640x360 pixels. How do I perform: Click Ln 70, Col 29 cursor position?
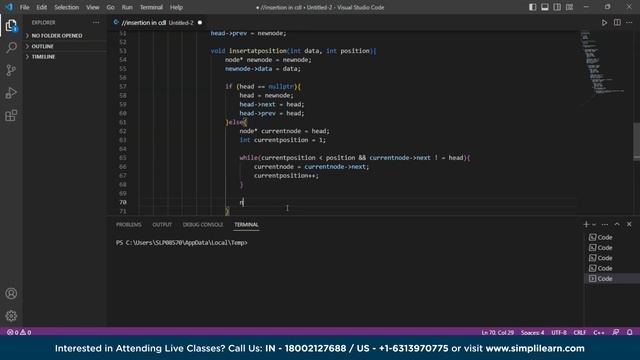498,332
